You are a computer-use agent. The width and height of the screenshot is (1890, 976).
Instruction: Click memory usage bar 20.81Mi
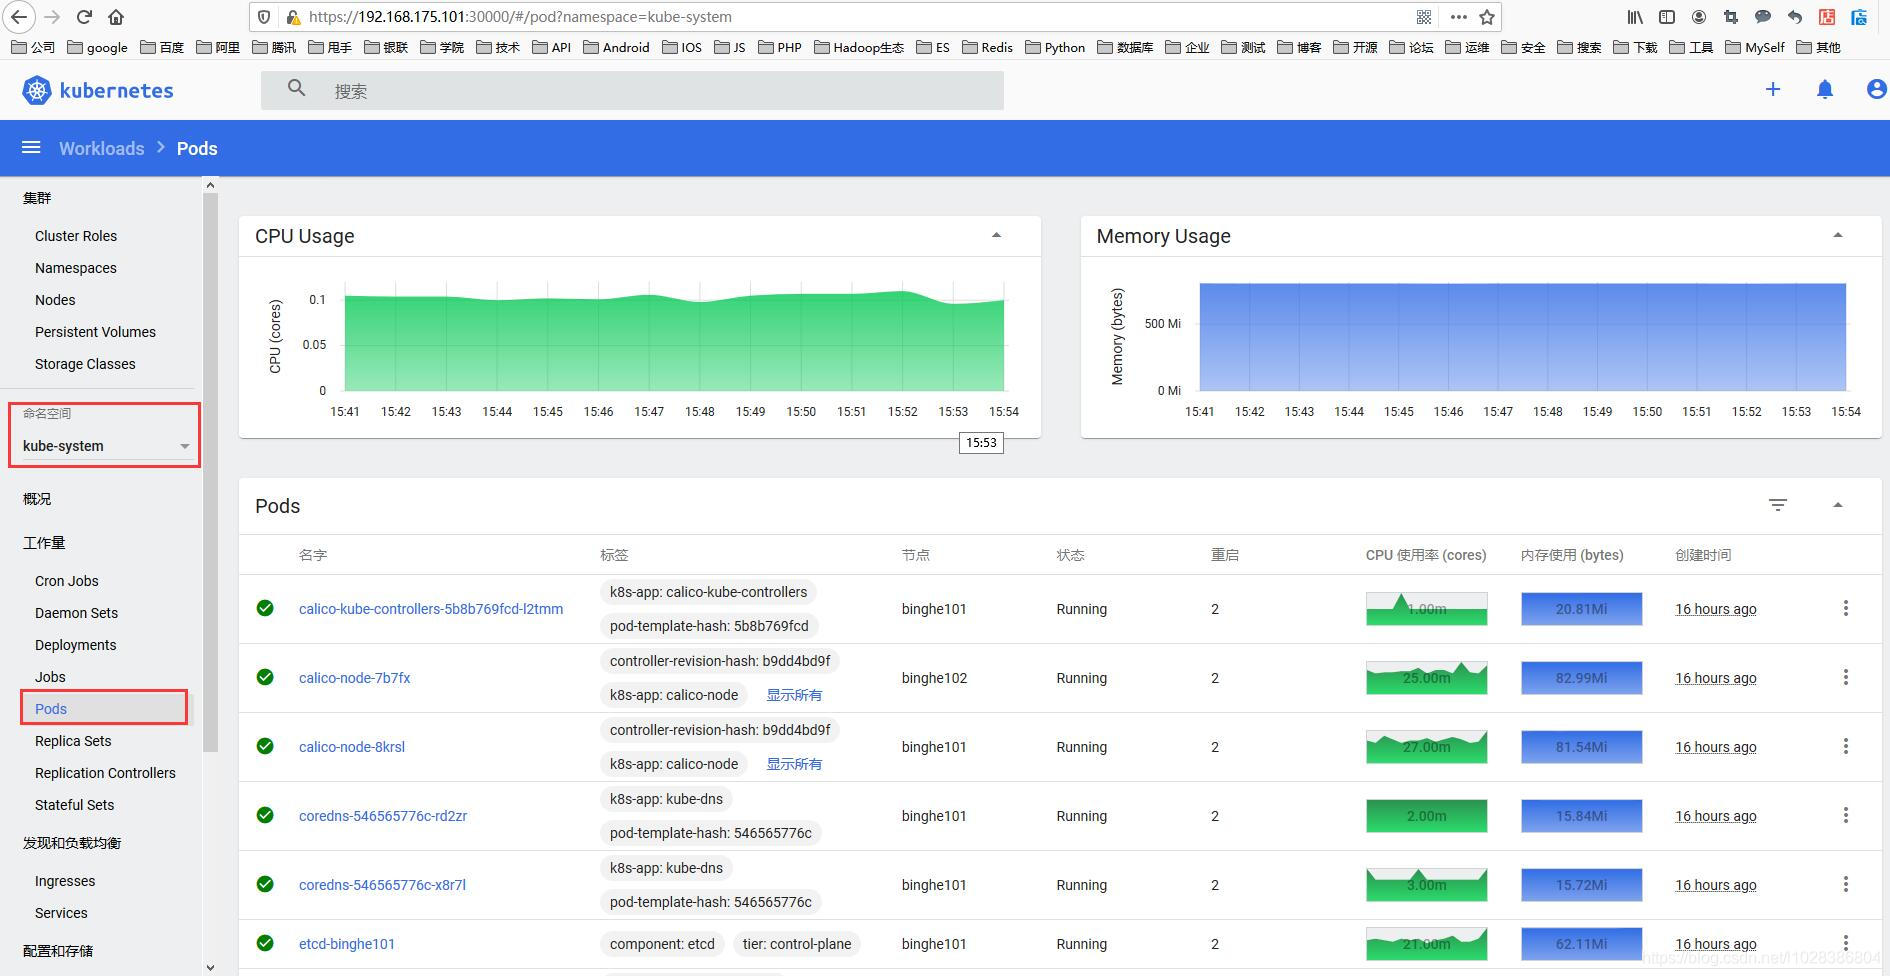(1582, 609)
